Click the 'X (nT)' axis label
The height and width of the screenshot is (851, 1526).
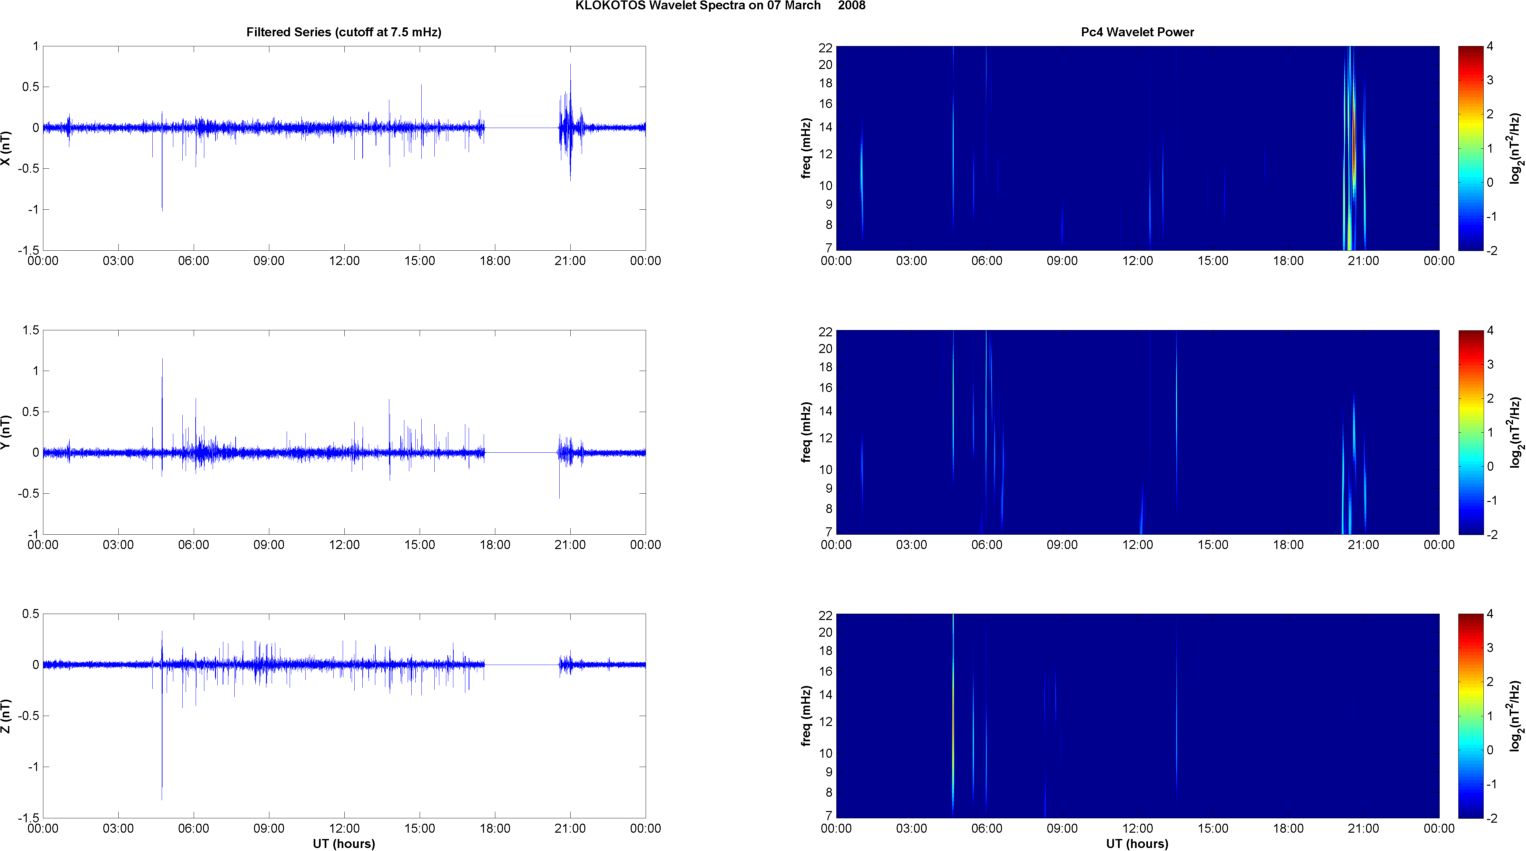pos(6,148)
